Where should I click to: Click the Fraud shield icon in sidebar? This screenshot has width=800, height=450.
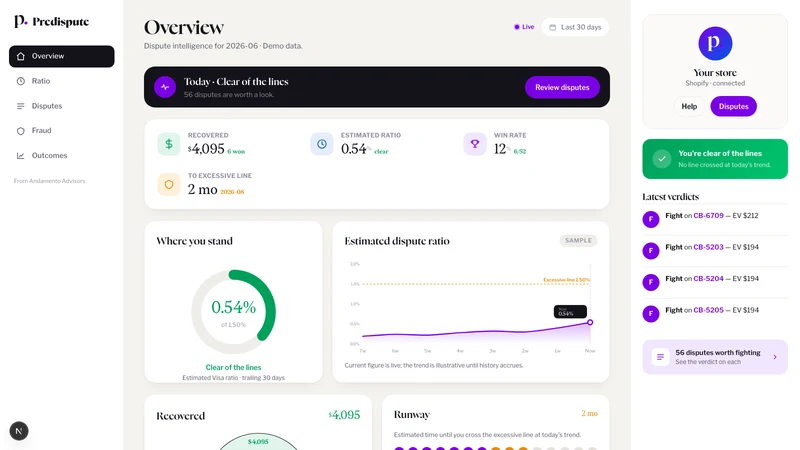pyautogui.click(x=20, y=131)
